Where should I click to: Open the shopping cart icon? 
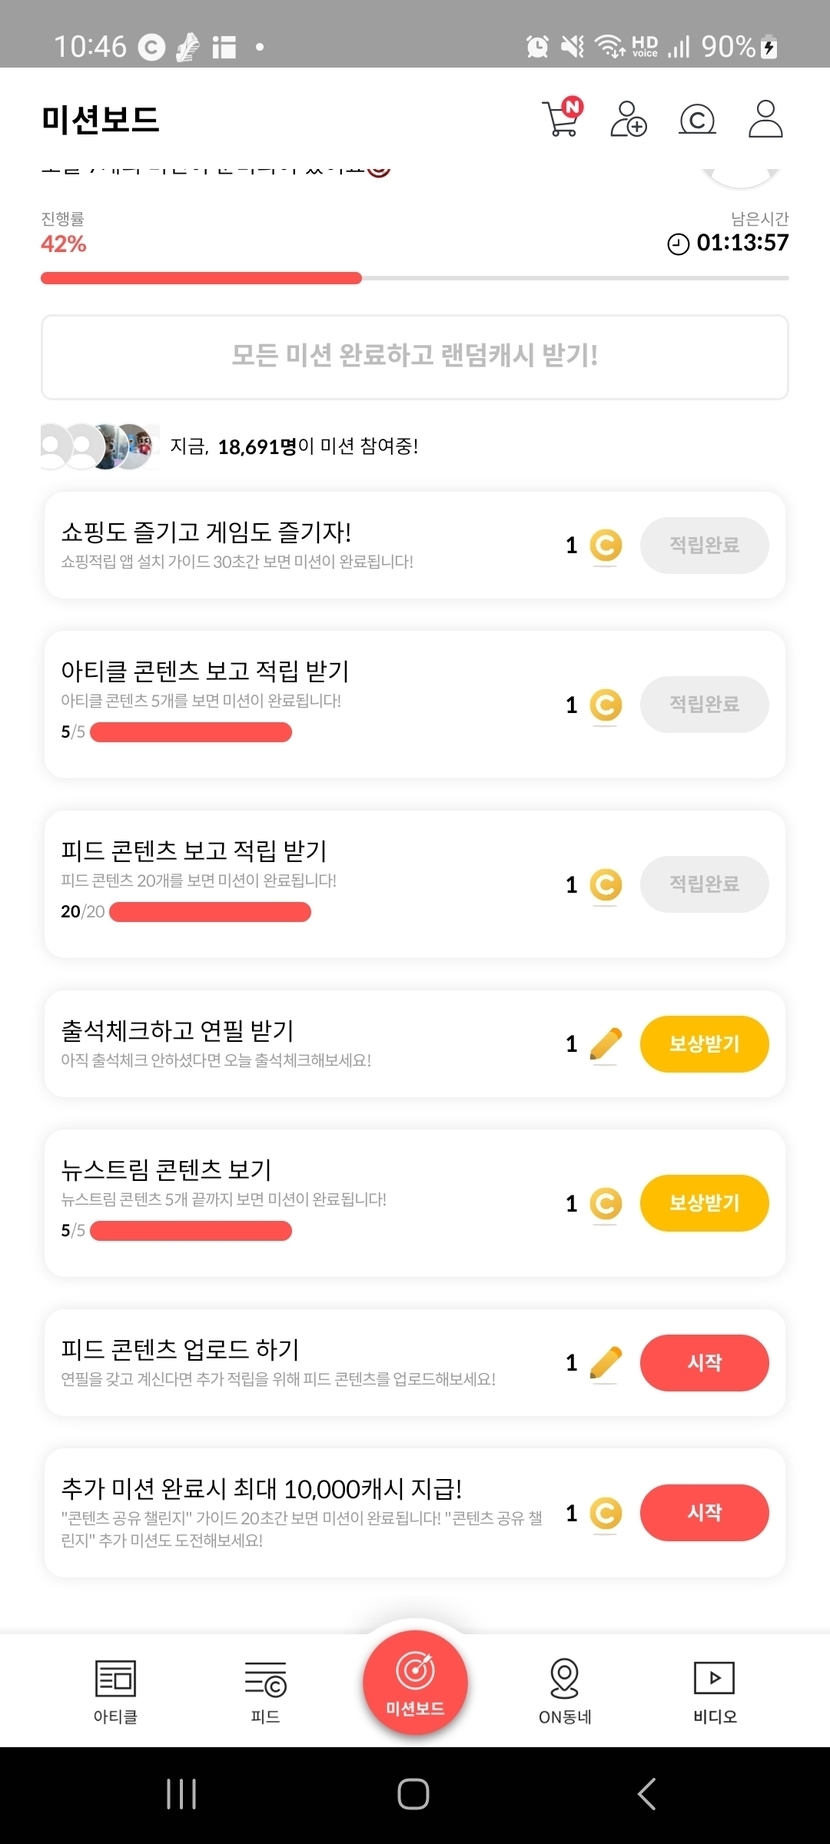click(x=562, y=119)
